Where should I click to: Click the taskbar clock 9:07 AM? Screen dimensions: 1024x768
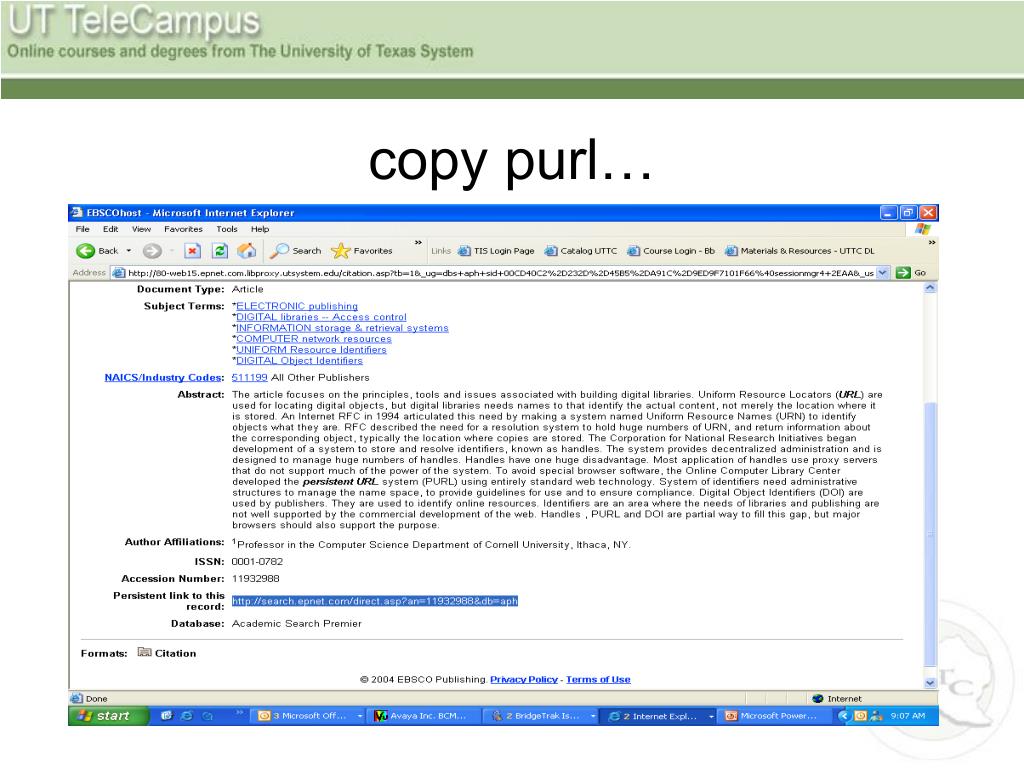(x=908, y=716)
